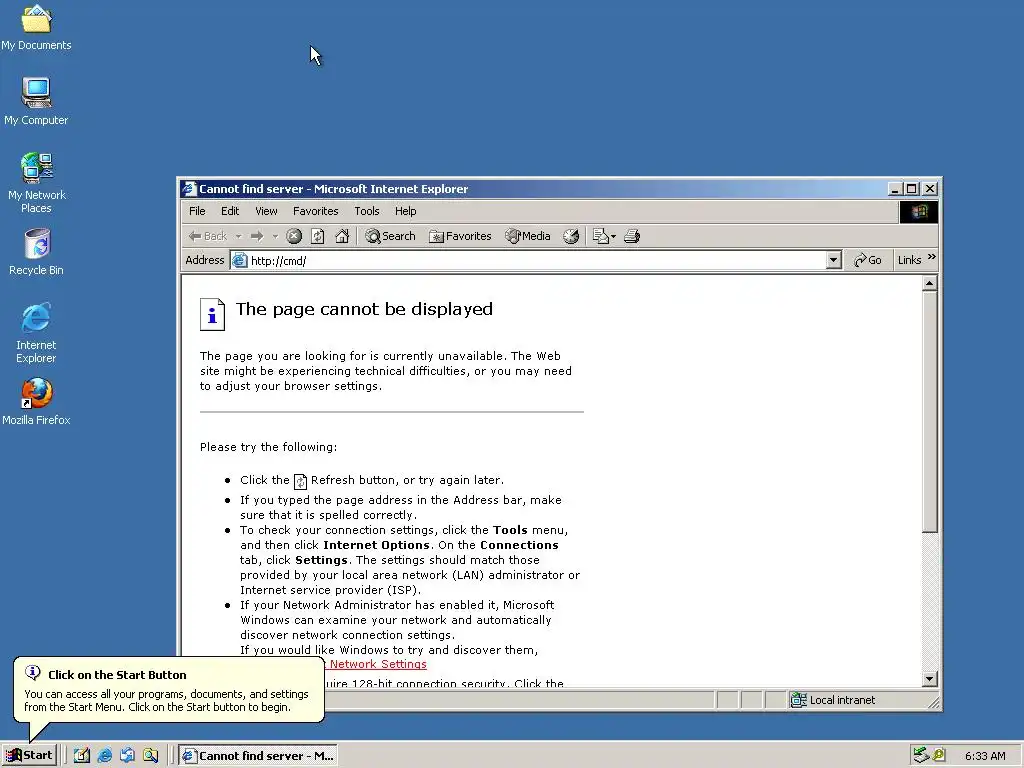Launch Outlook Express from Quick Launch

coord(127,756)
